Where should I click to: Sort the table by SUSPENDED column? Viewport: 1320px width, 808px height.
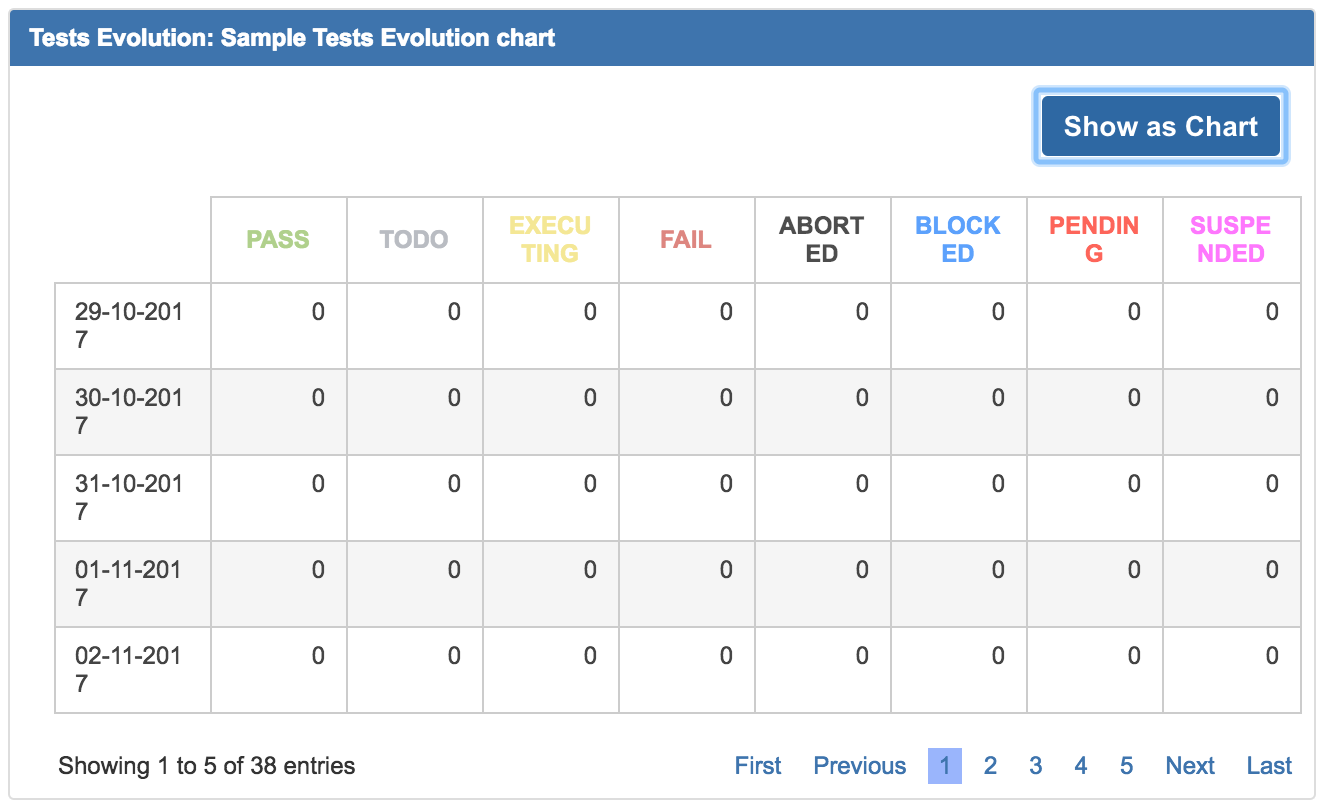(1229, 239)
